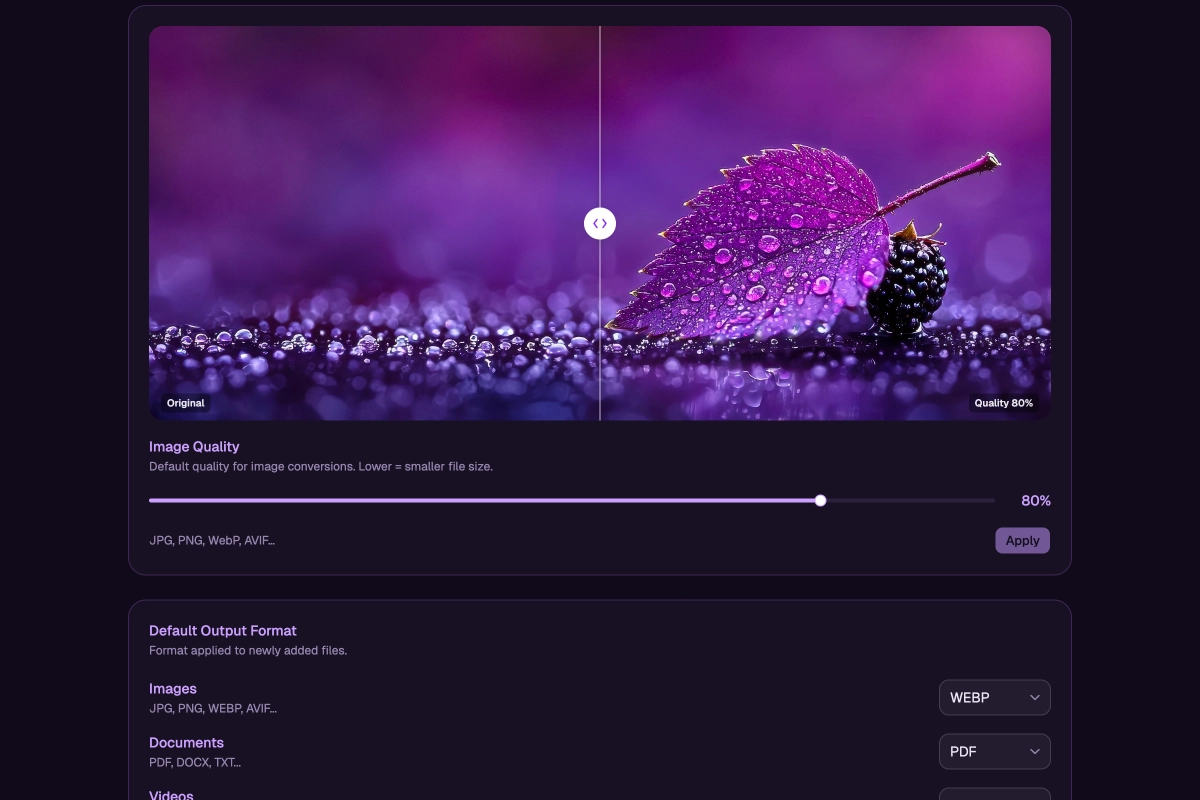Viewport: 1200px width, 800px height.
Task: Click the 80% quality value readout
Action: pos(1035,501)
